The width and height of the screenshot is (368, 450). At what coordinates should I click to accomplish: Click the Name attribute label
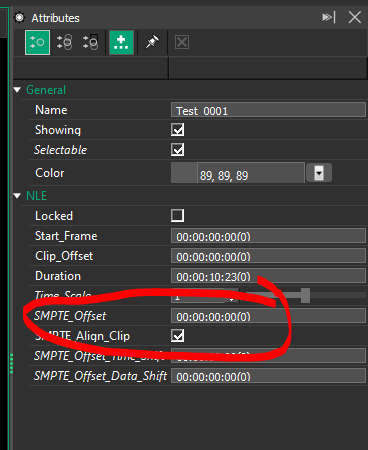pyautogui.click(x=51, y=110)
